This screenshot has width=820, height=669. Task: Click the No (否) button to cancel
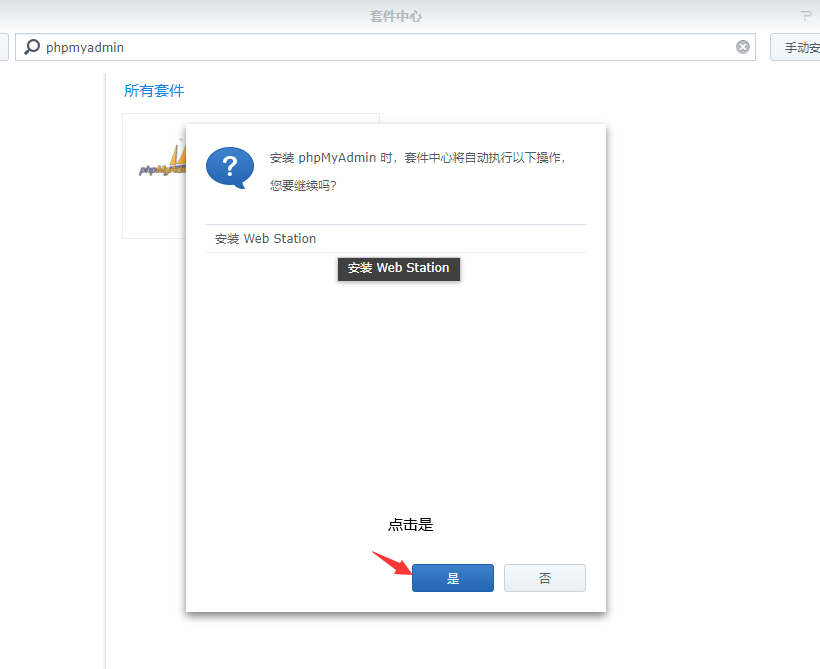tap(544, 577)
